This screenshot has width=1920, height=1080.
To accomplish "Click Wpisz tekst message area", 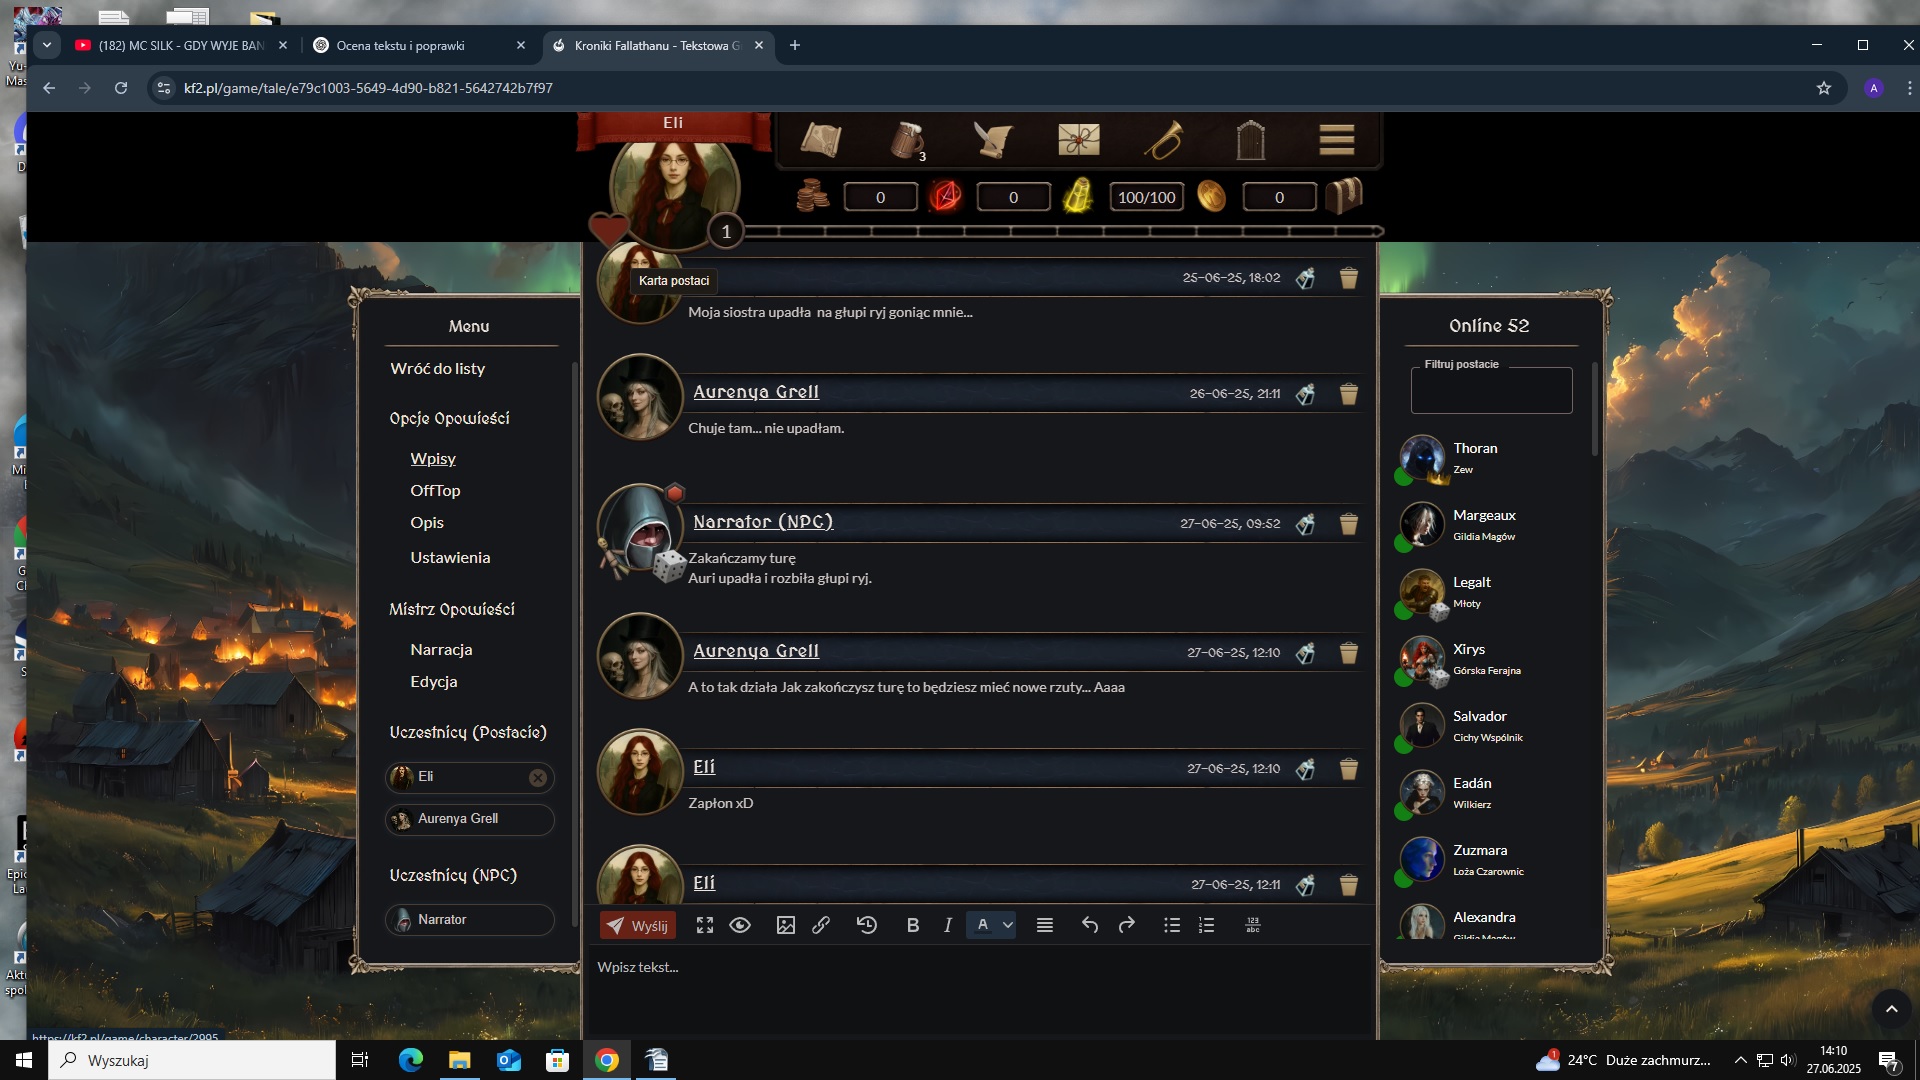I will [x=979, y=990].
